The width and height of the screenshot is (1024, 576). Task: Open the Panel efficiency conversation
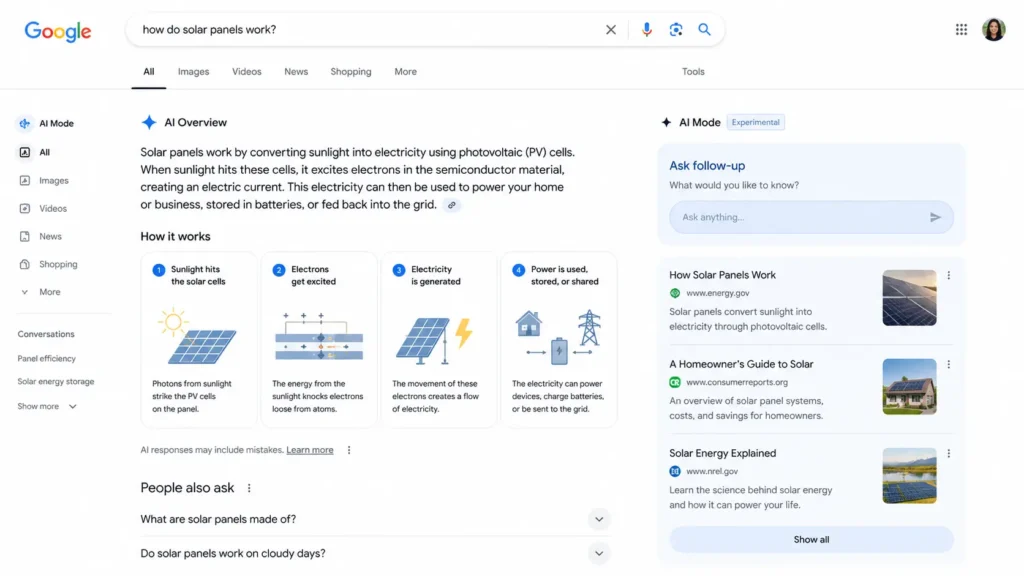point(46,359)
